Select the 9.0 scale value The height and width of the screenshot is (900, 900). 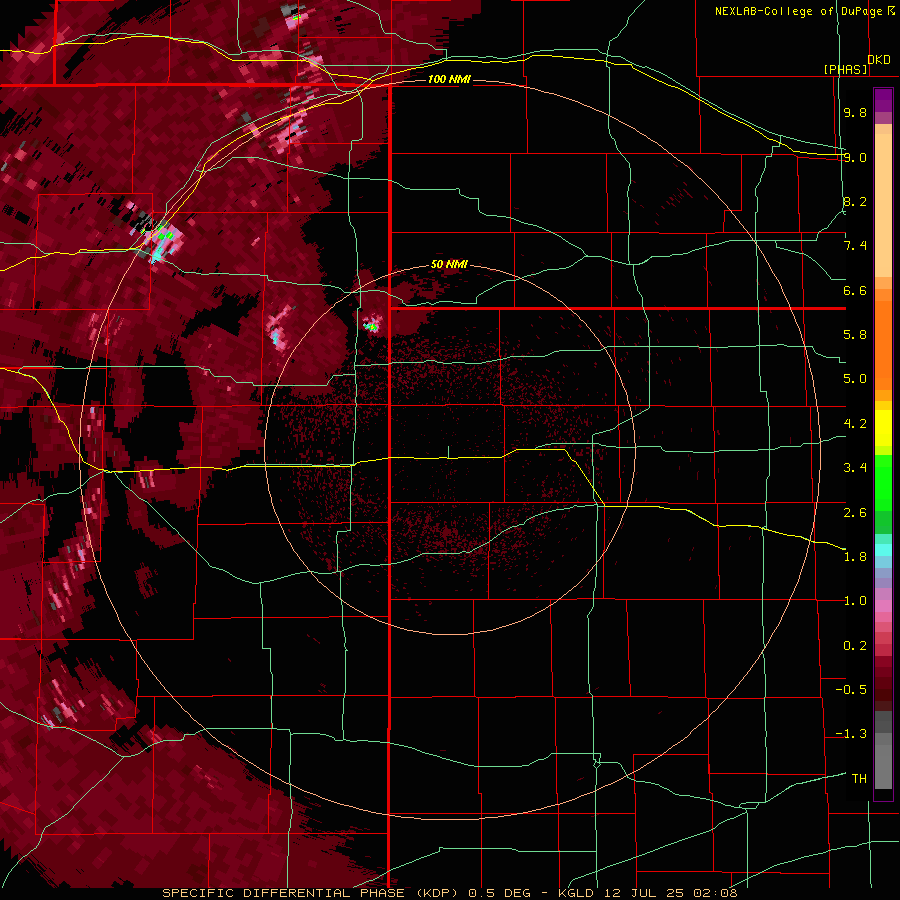pos(855,157)
